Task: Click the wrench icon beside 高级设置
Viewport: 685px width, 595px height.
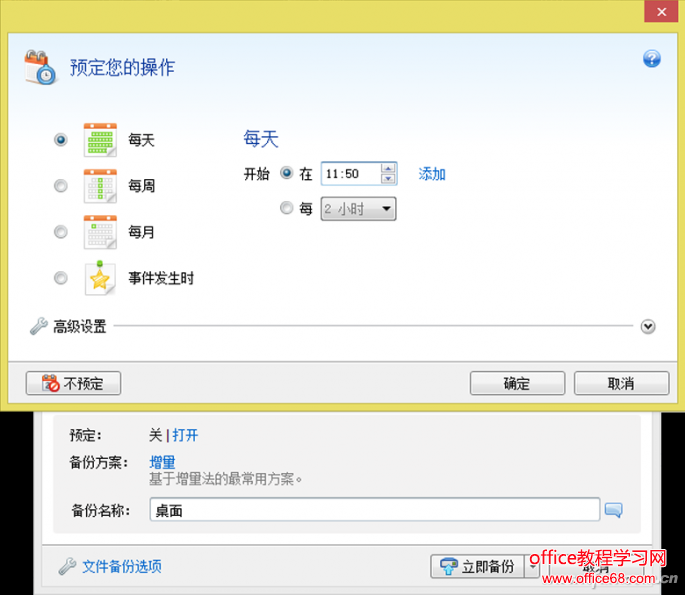Action: (39, 326)
